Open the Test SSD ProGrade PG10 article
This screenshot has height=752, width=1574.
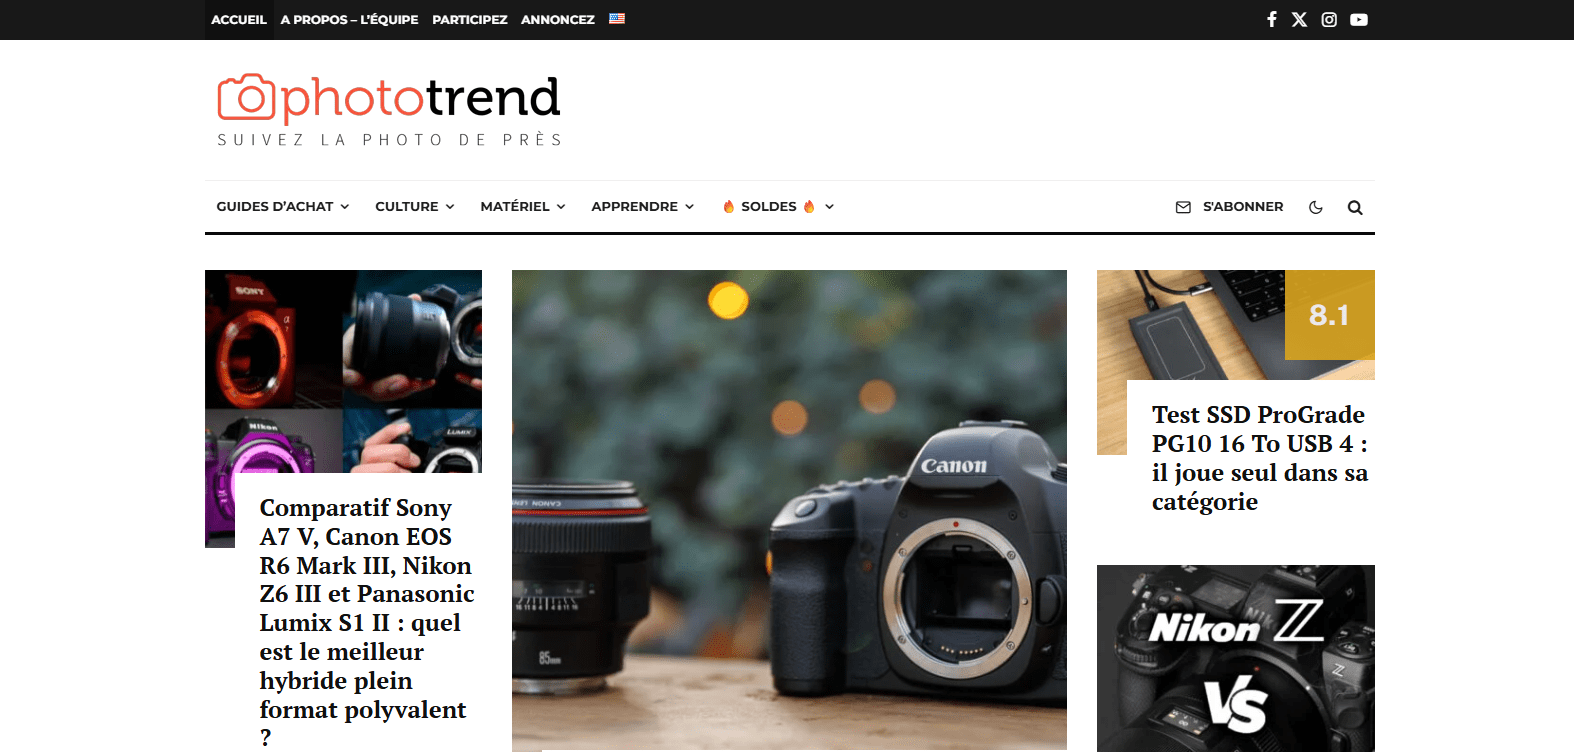[x=1259, y=458]
